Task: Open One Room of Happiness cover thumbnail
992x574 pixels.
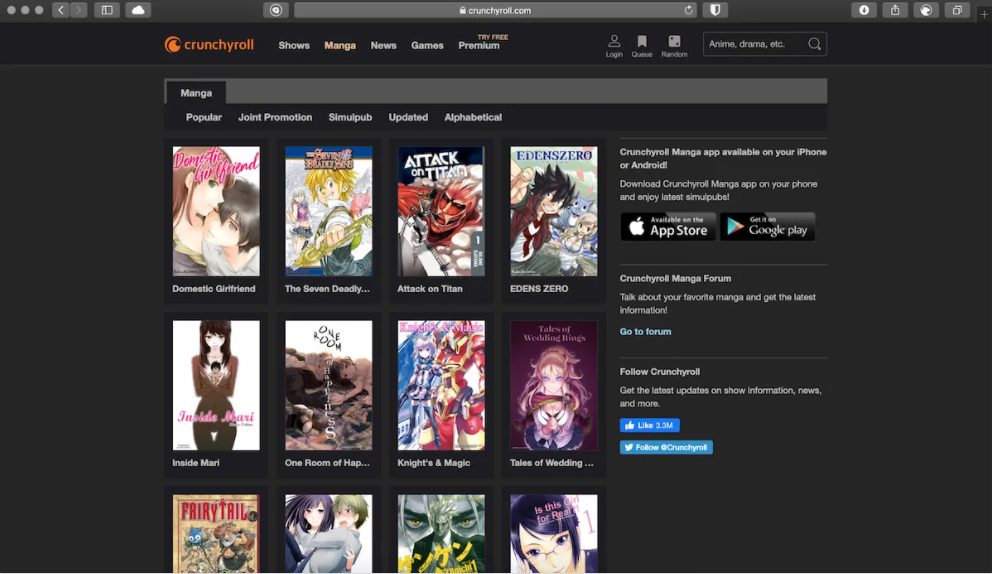Action: point(328,385)
